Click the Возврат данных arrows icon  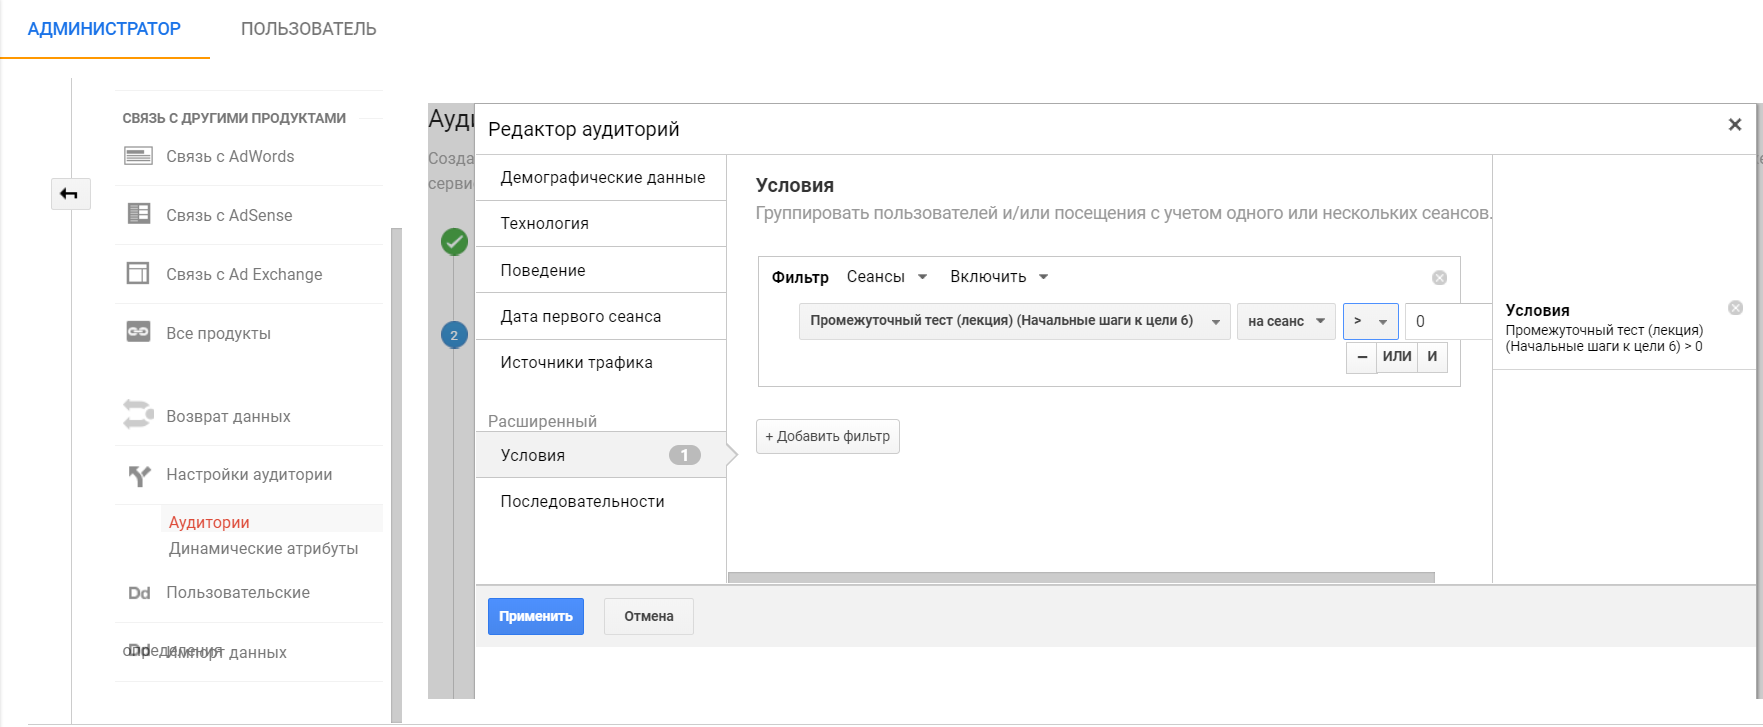(x=138, y=414)
